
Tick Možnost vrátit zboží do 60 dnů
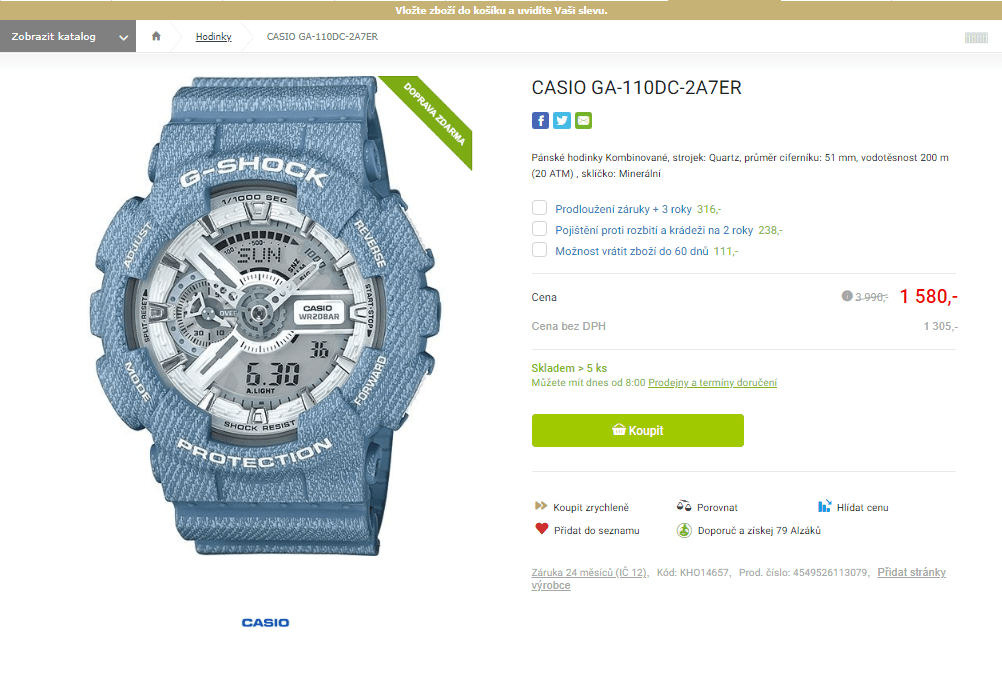click(539, 250)
